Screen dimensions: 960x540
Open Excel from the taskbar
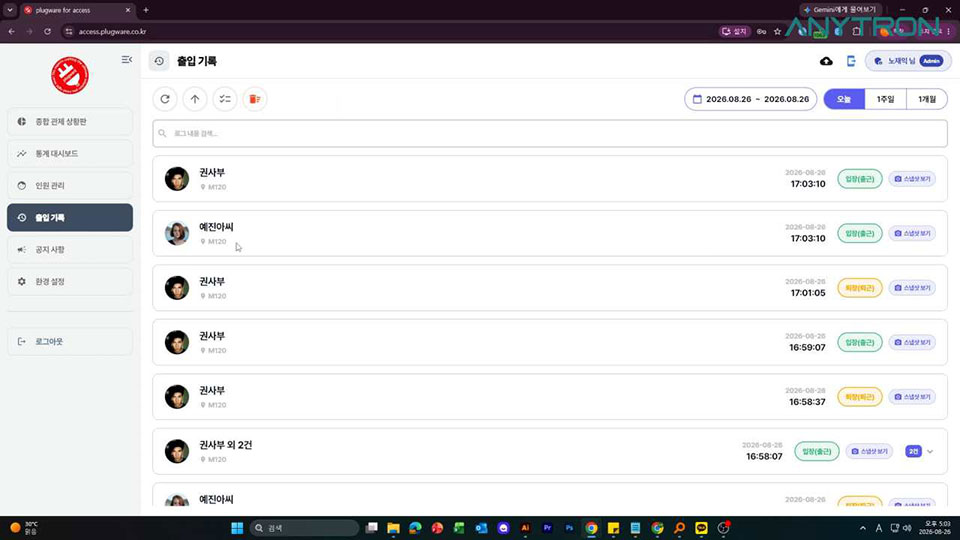459,528
